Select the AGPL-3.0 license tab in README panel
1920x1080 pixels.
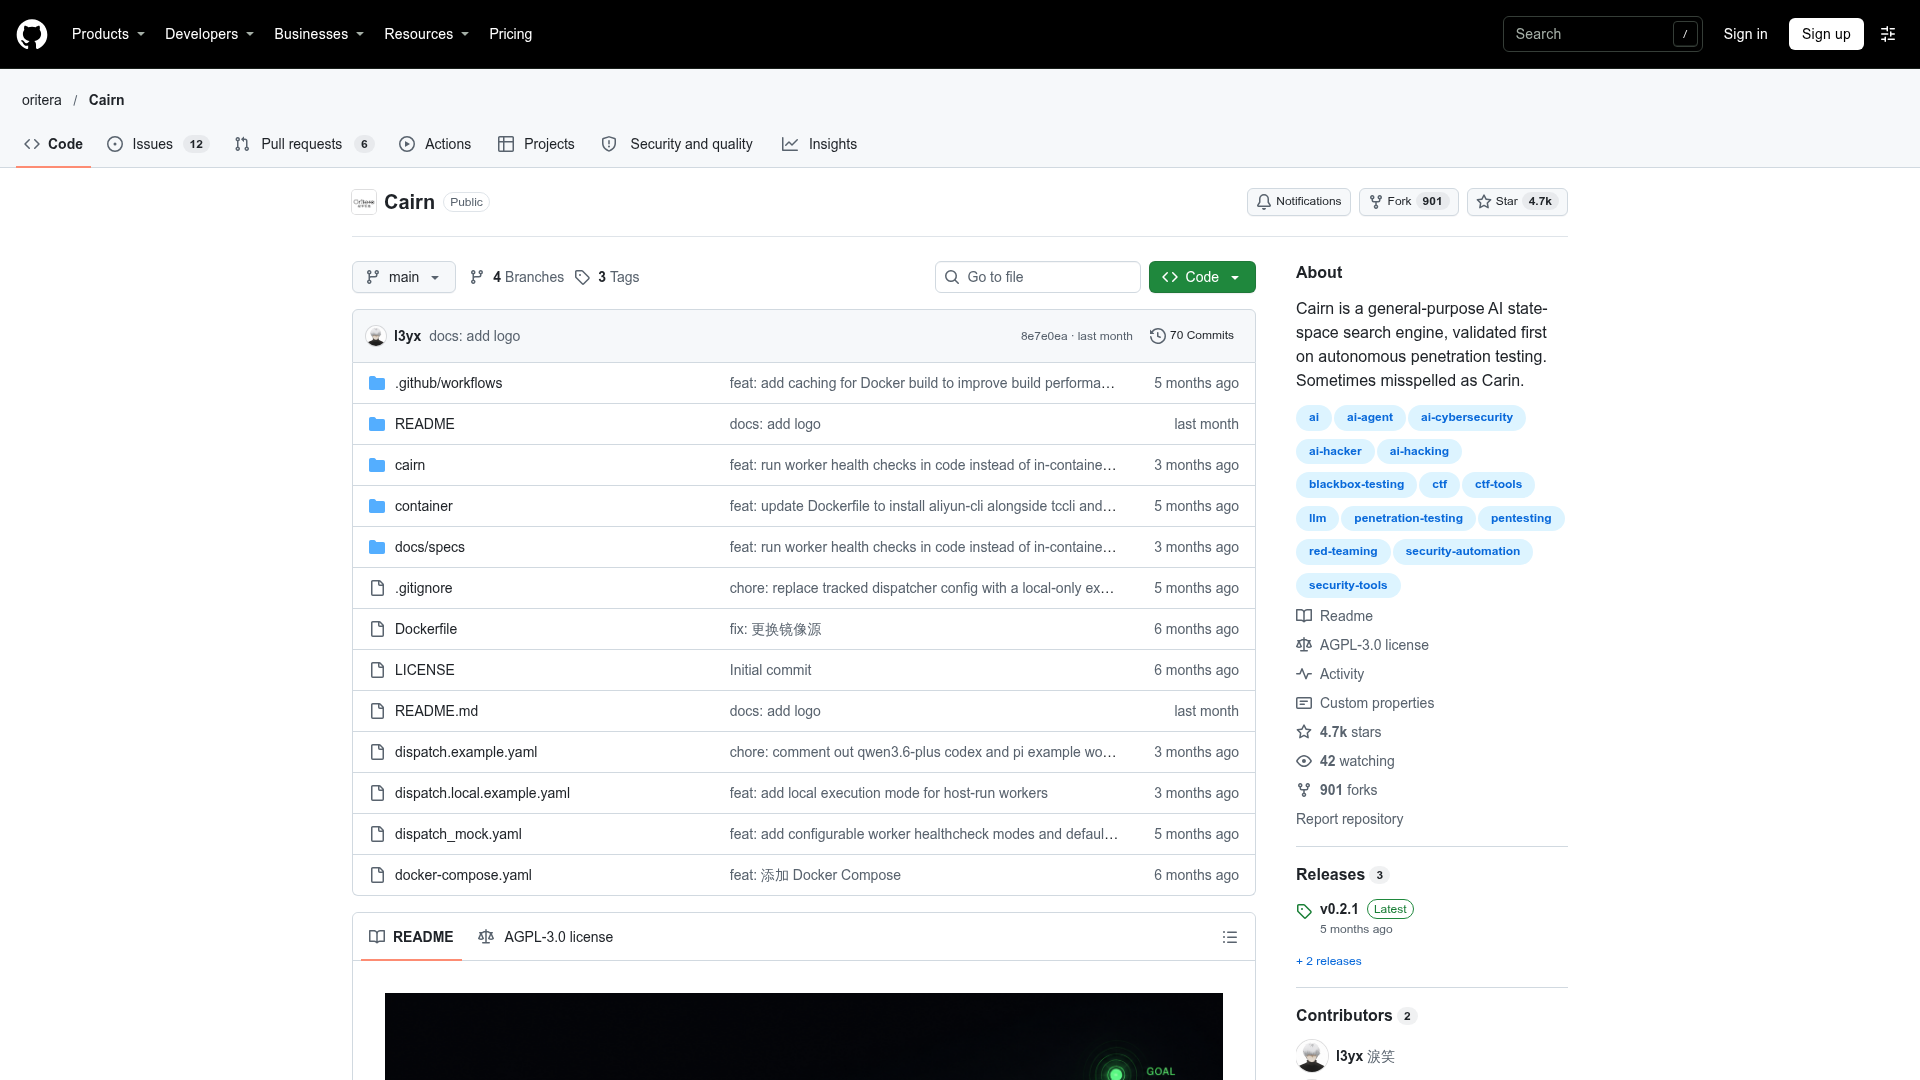(545, 937)
